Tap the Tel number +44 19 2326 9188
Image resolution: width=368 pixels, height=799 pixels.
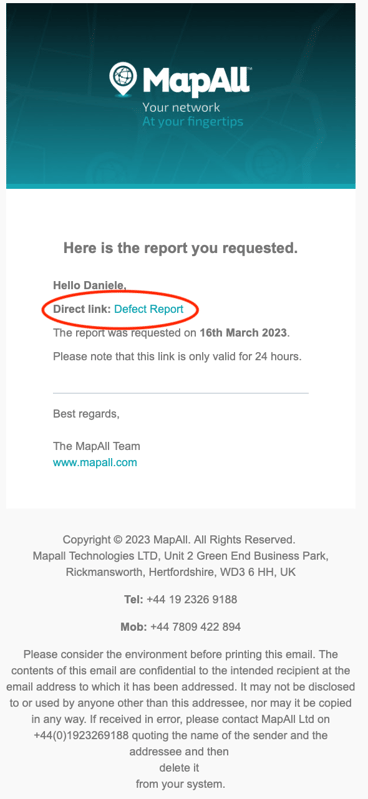tap(192, 600)
